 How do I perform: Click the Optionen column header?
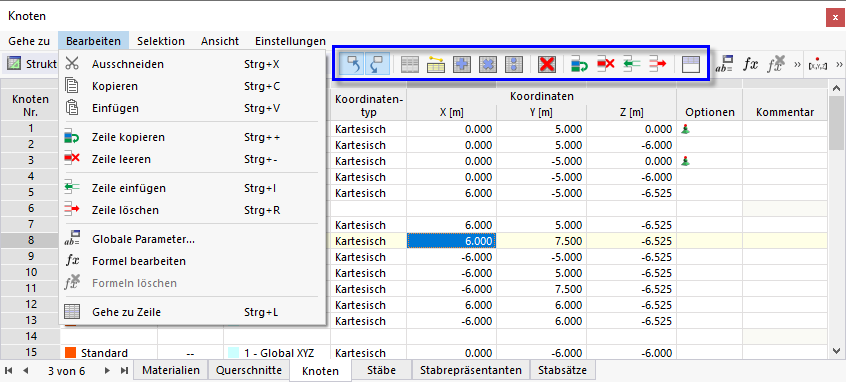[x=710, y=112]
